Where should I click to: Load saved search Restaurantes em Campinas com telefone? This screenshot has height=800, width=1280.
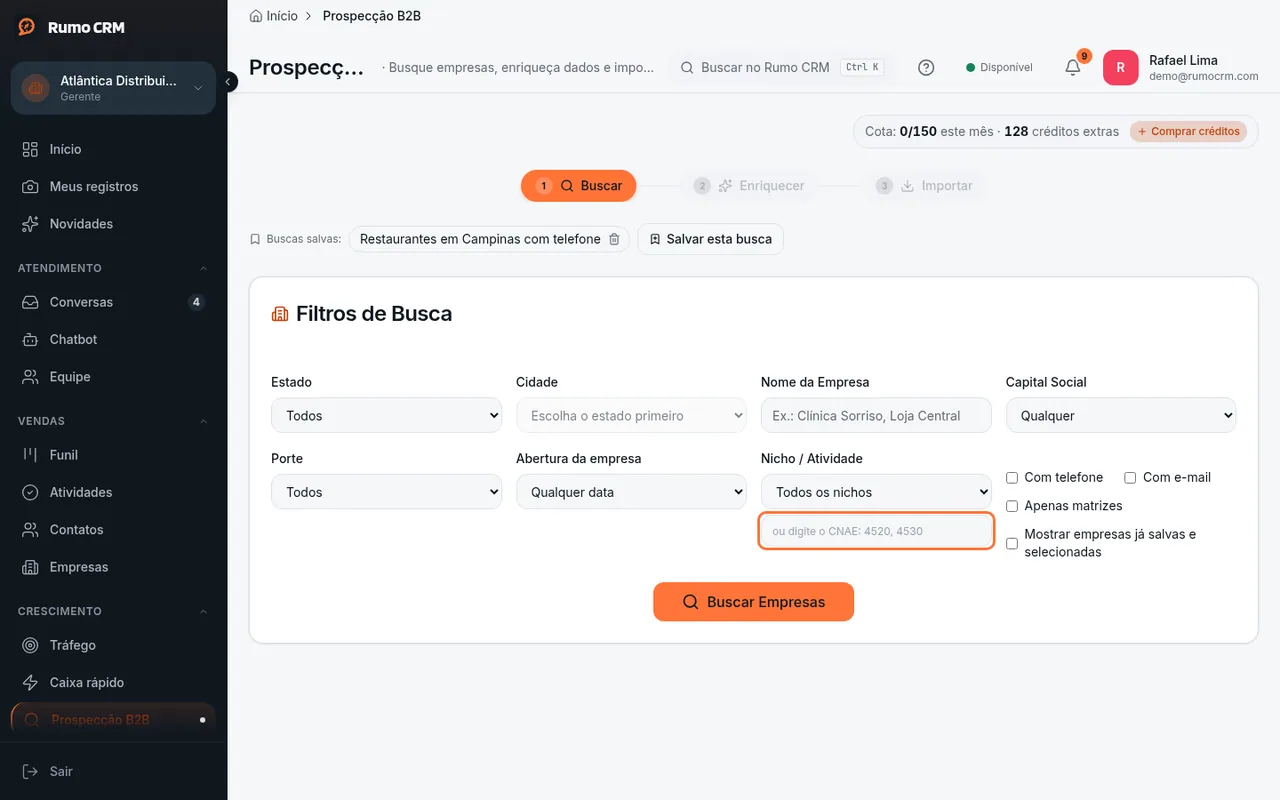click(x=480, y=239)
